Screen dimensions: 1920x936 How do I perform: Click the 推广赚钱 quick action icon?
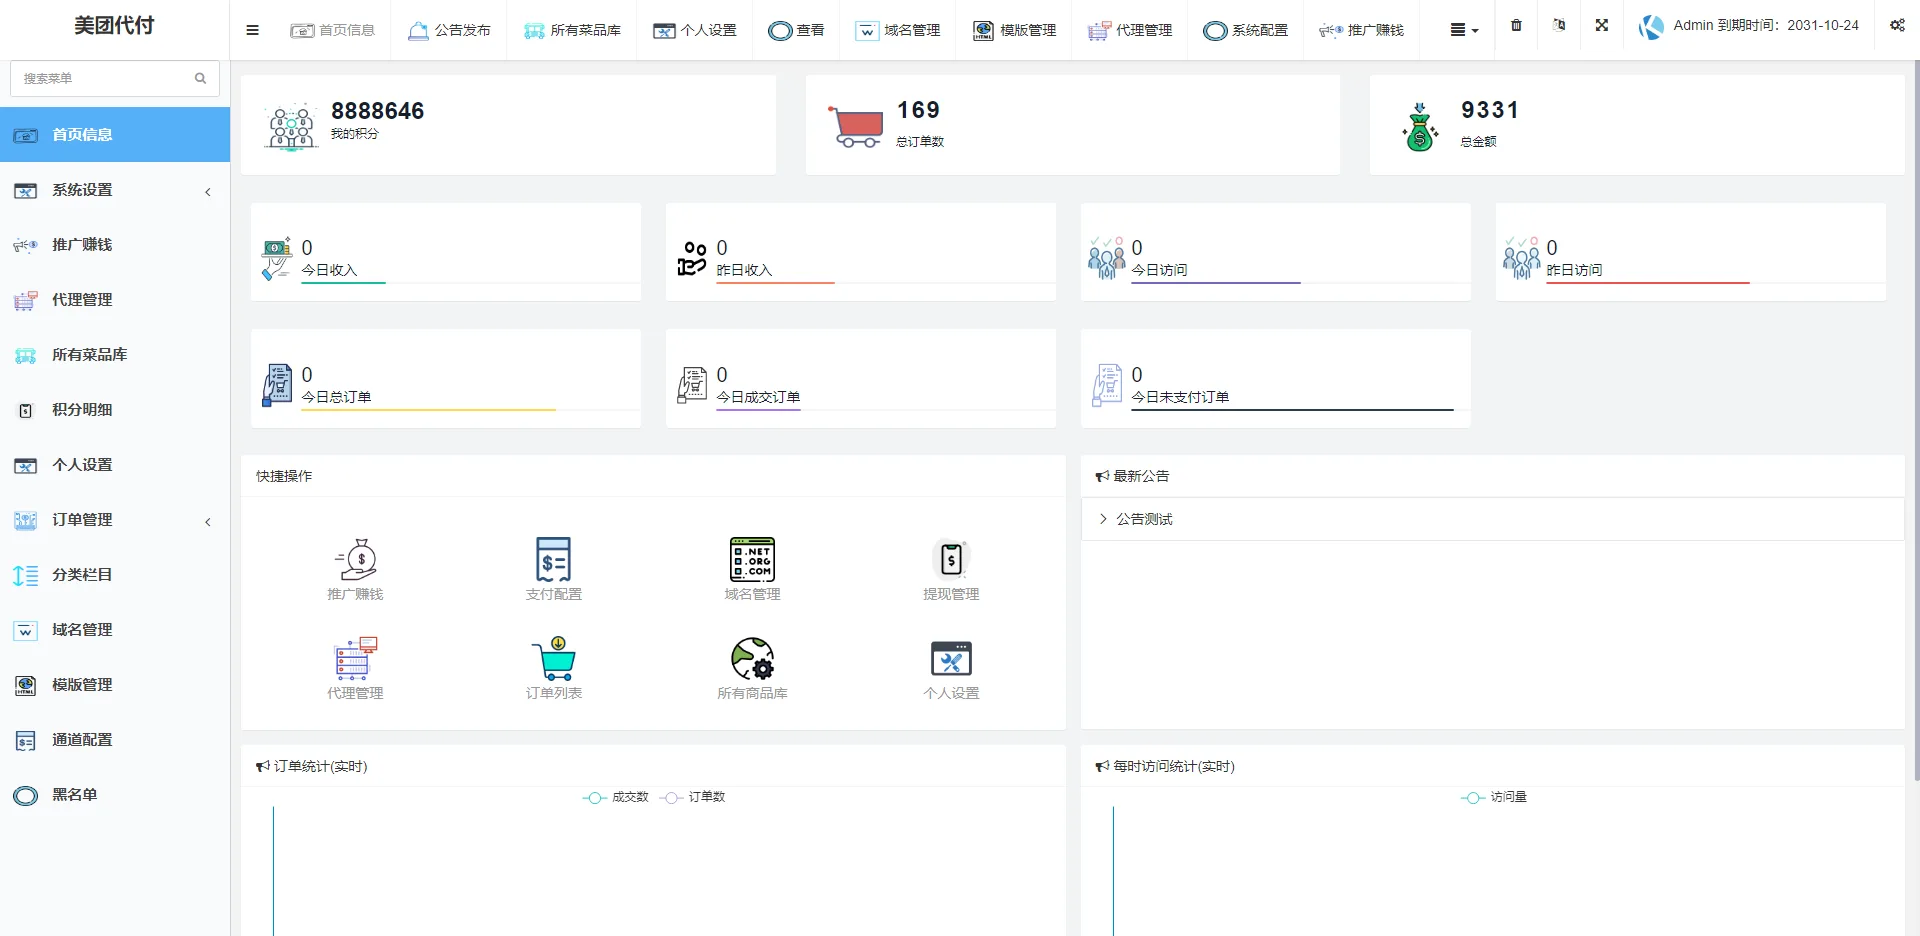(355, 560)
